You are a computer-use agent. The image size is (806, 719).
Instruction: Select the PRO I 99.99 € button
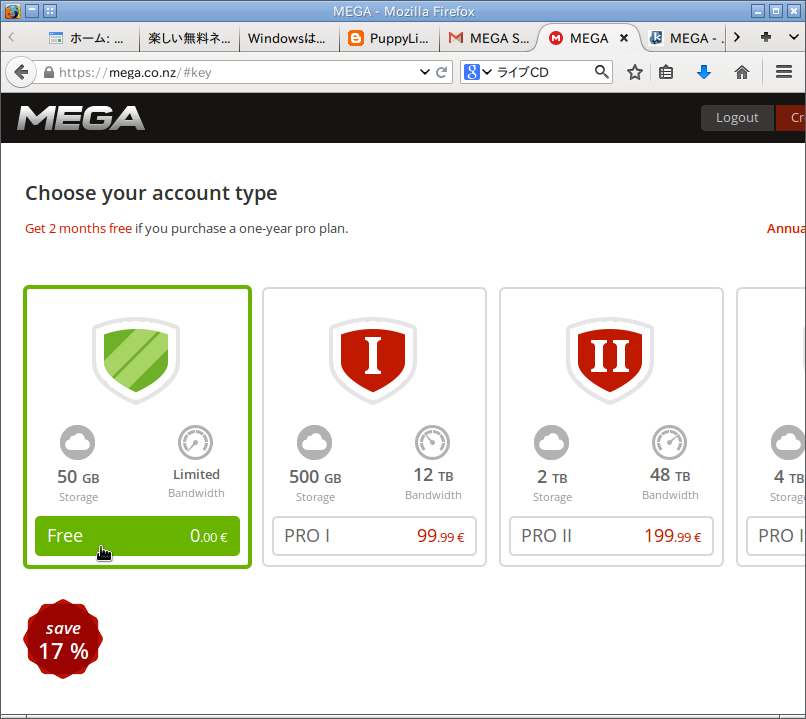(374, 536)
